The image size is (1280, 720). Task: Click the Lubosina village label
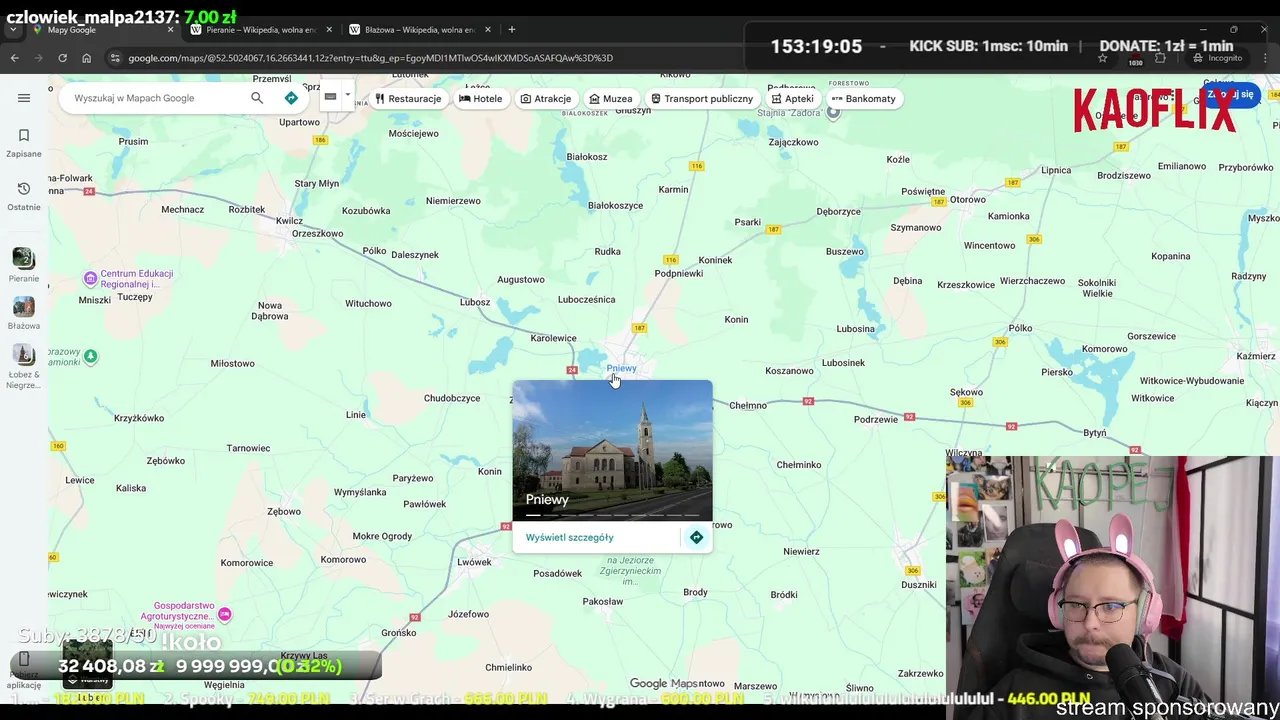coord(855,329)
